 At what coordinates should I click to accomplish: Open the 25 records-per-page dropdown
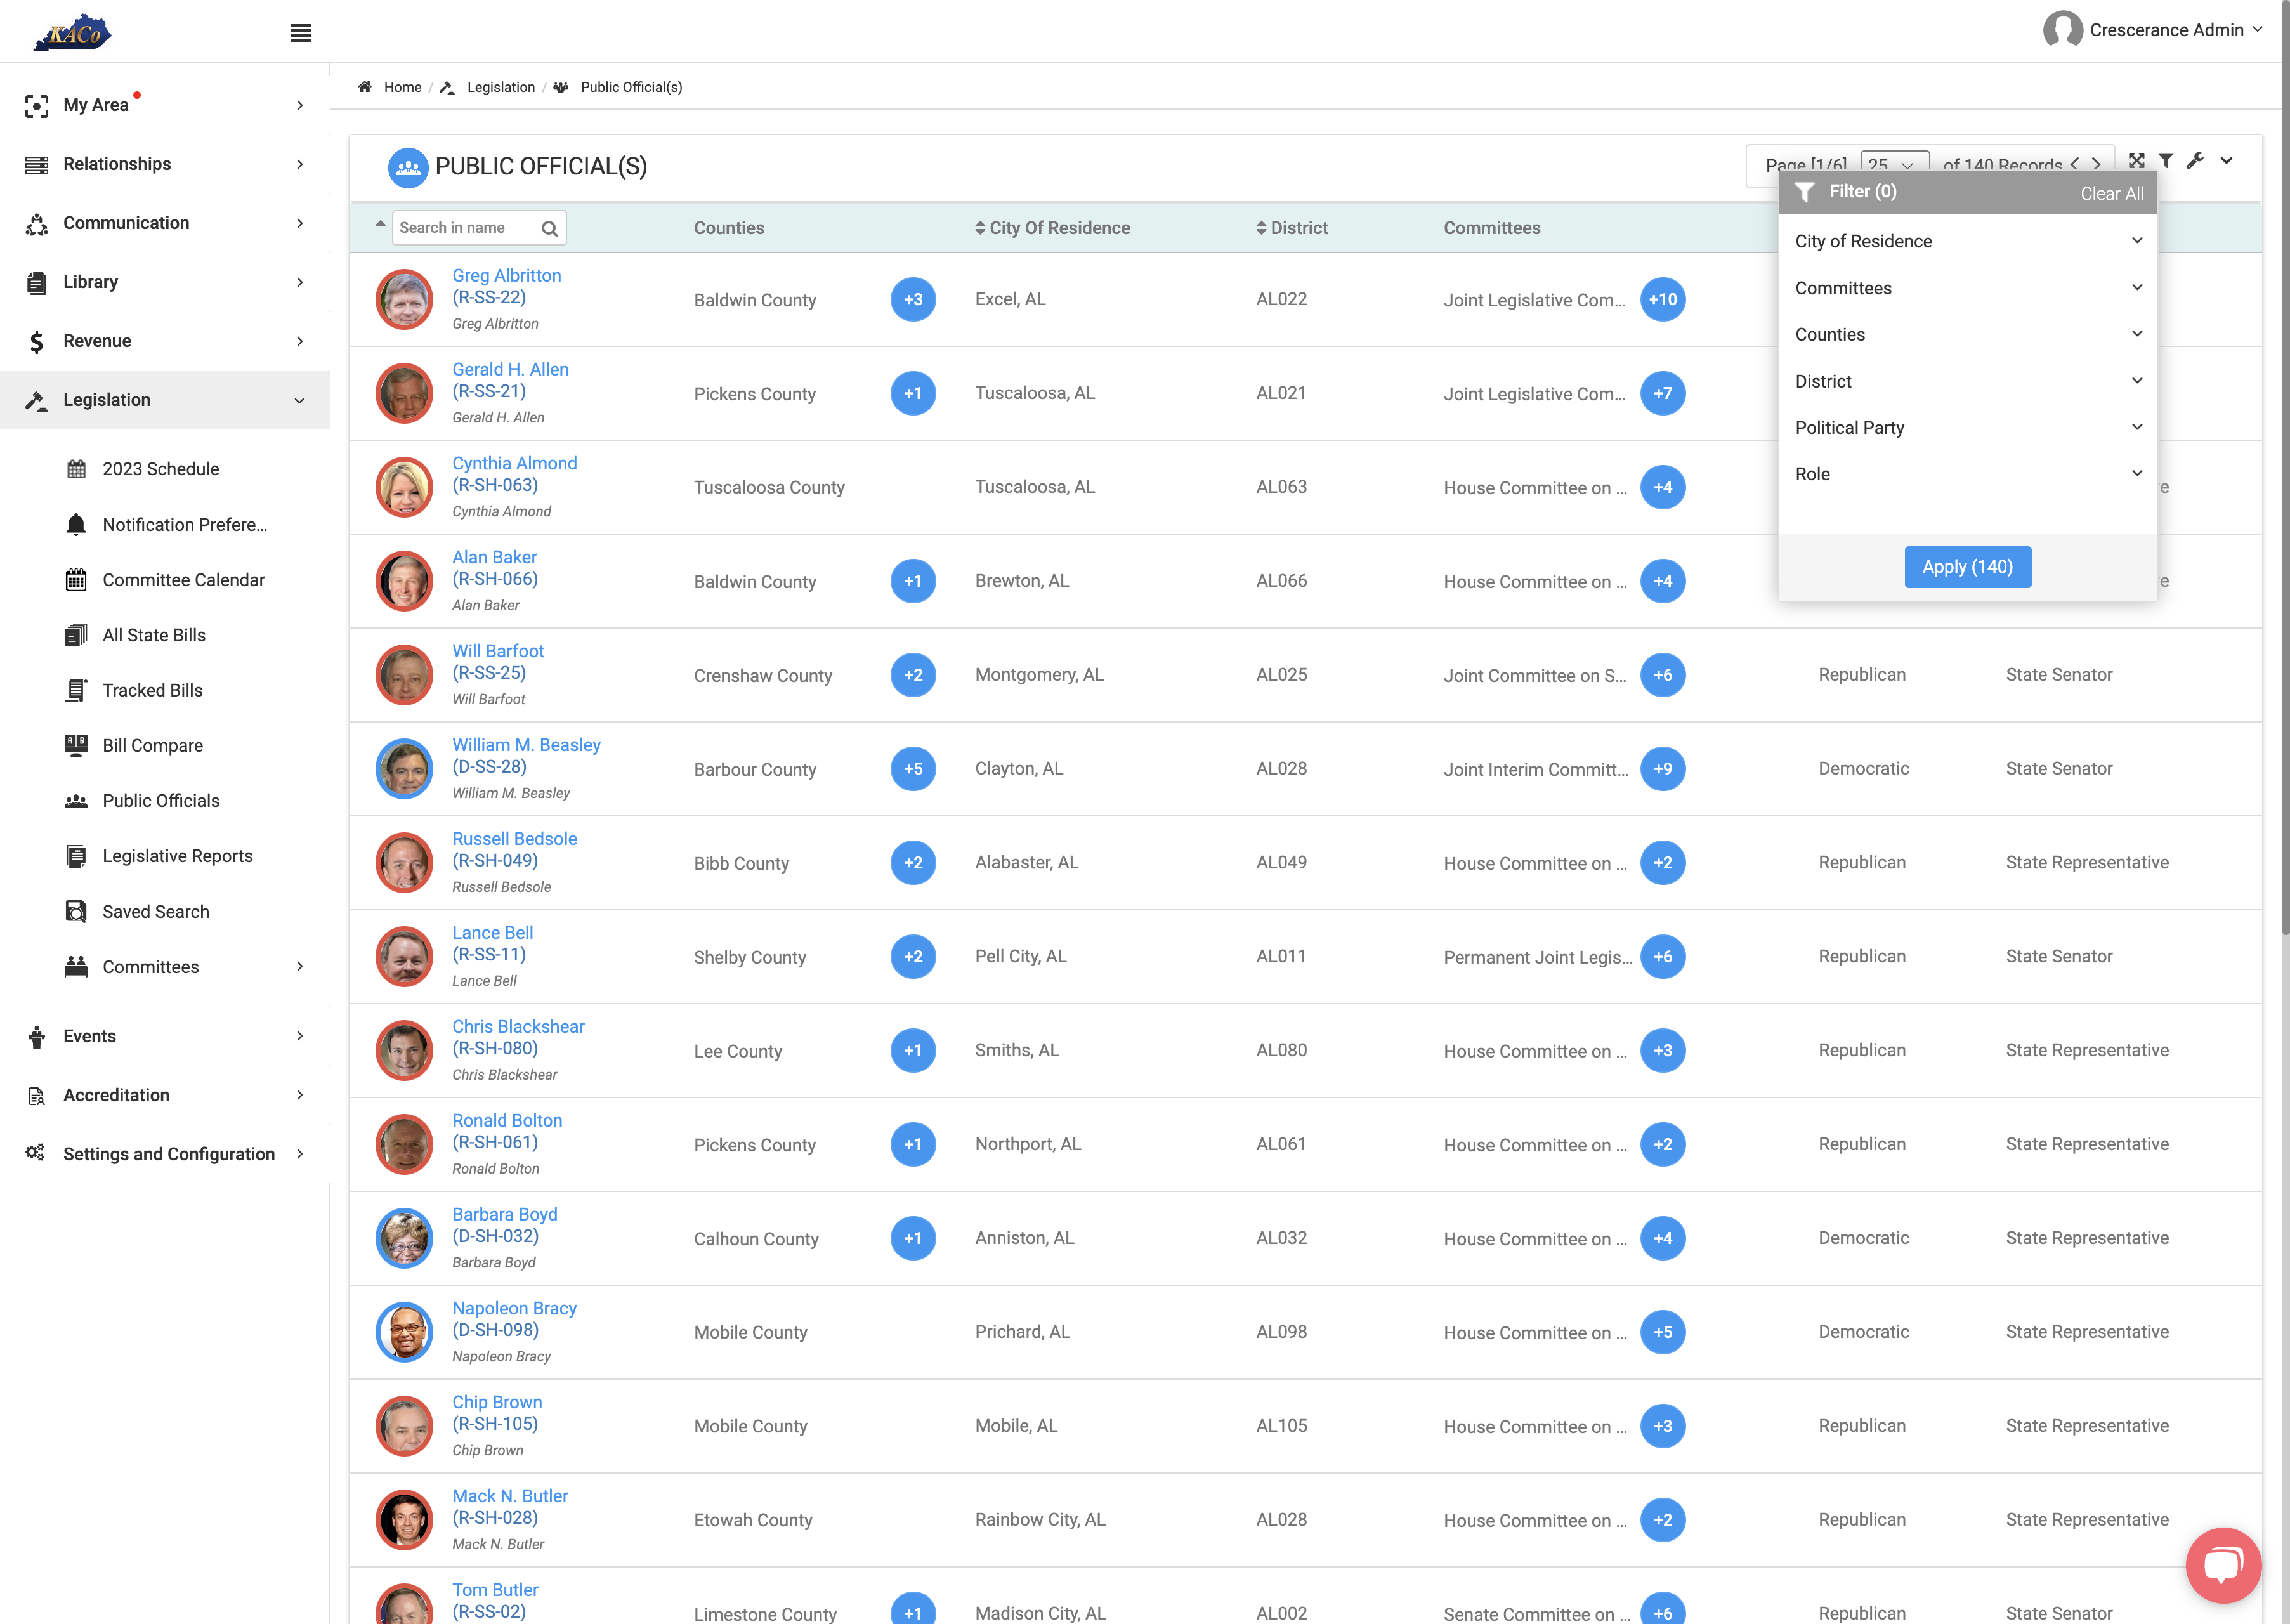[1894, 164]
